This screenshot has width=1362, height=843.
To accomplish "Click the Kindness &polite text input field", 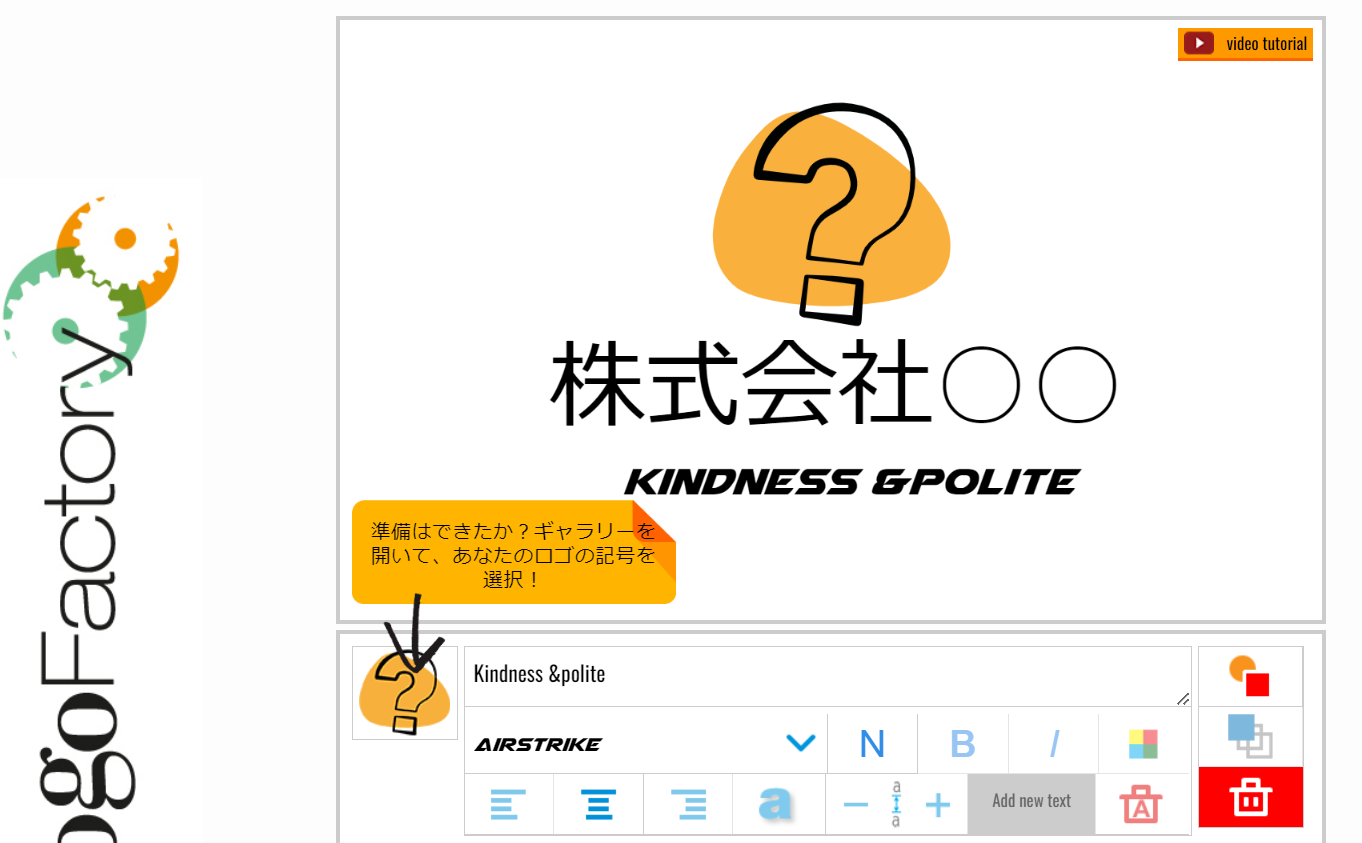I will (x=828, y=676).
